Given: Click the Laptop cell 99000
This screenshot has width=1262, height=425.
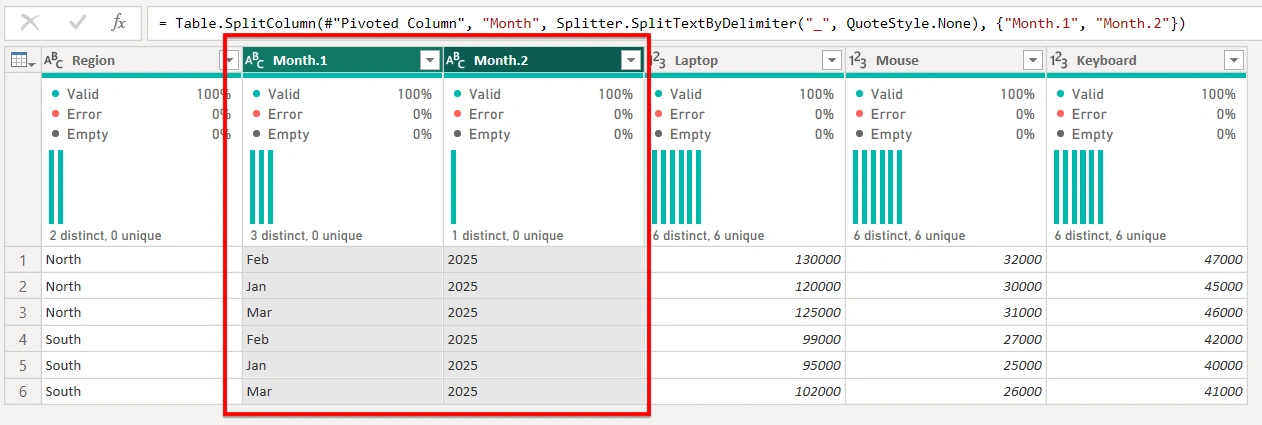Looking at the screenshot, I should tap(745, 339).
